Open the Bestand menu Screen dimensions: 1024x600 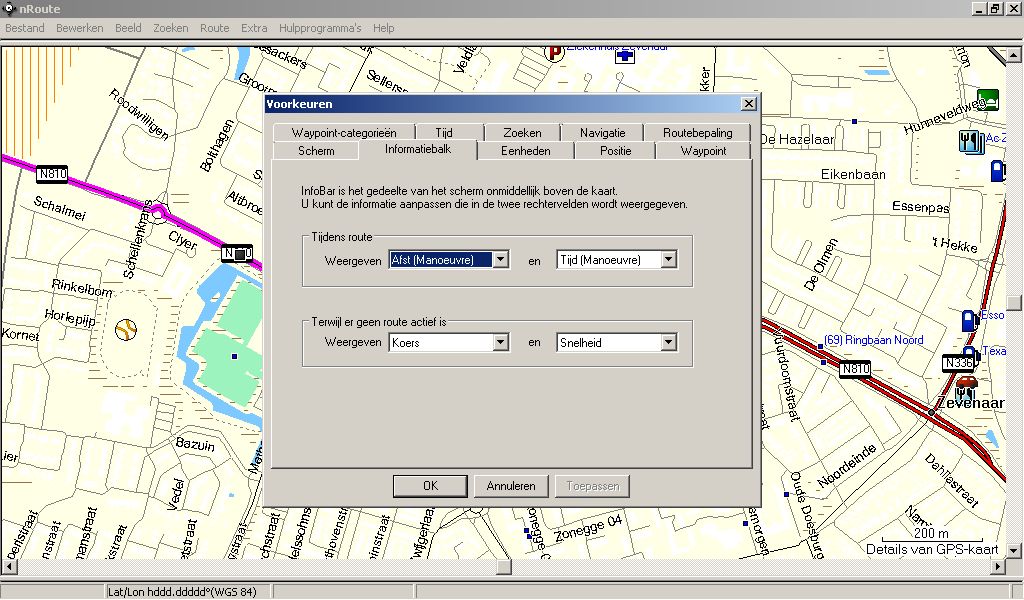(25, 28)
